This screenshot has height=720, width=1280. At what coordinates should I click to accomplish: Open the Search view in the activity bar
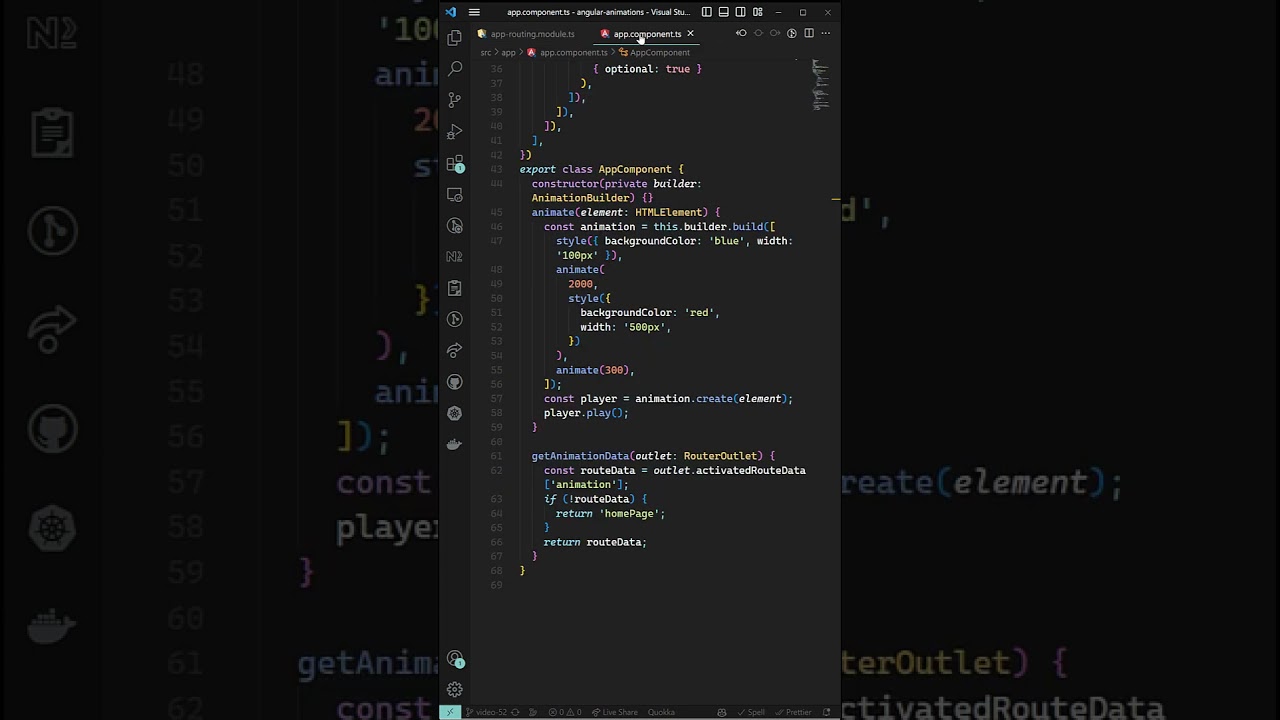pos(455,69)
